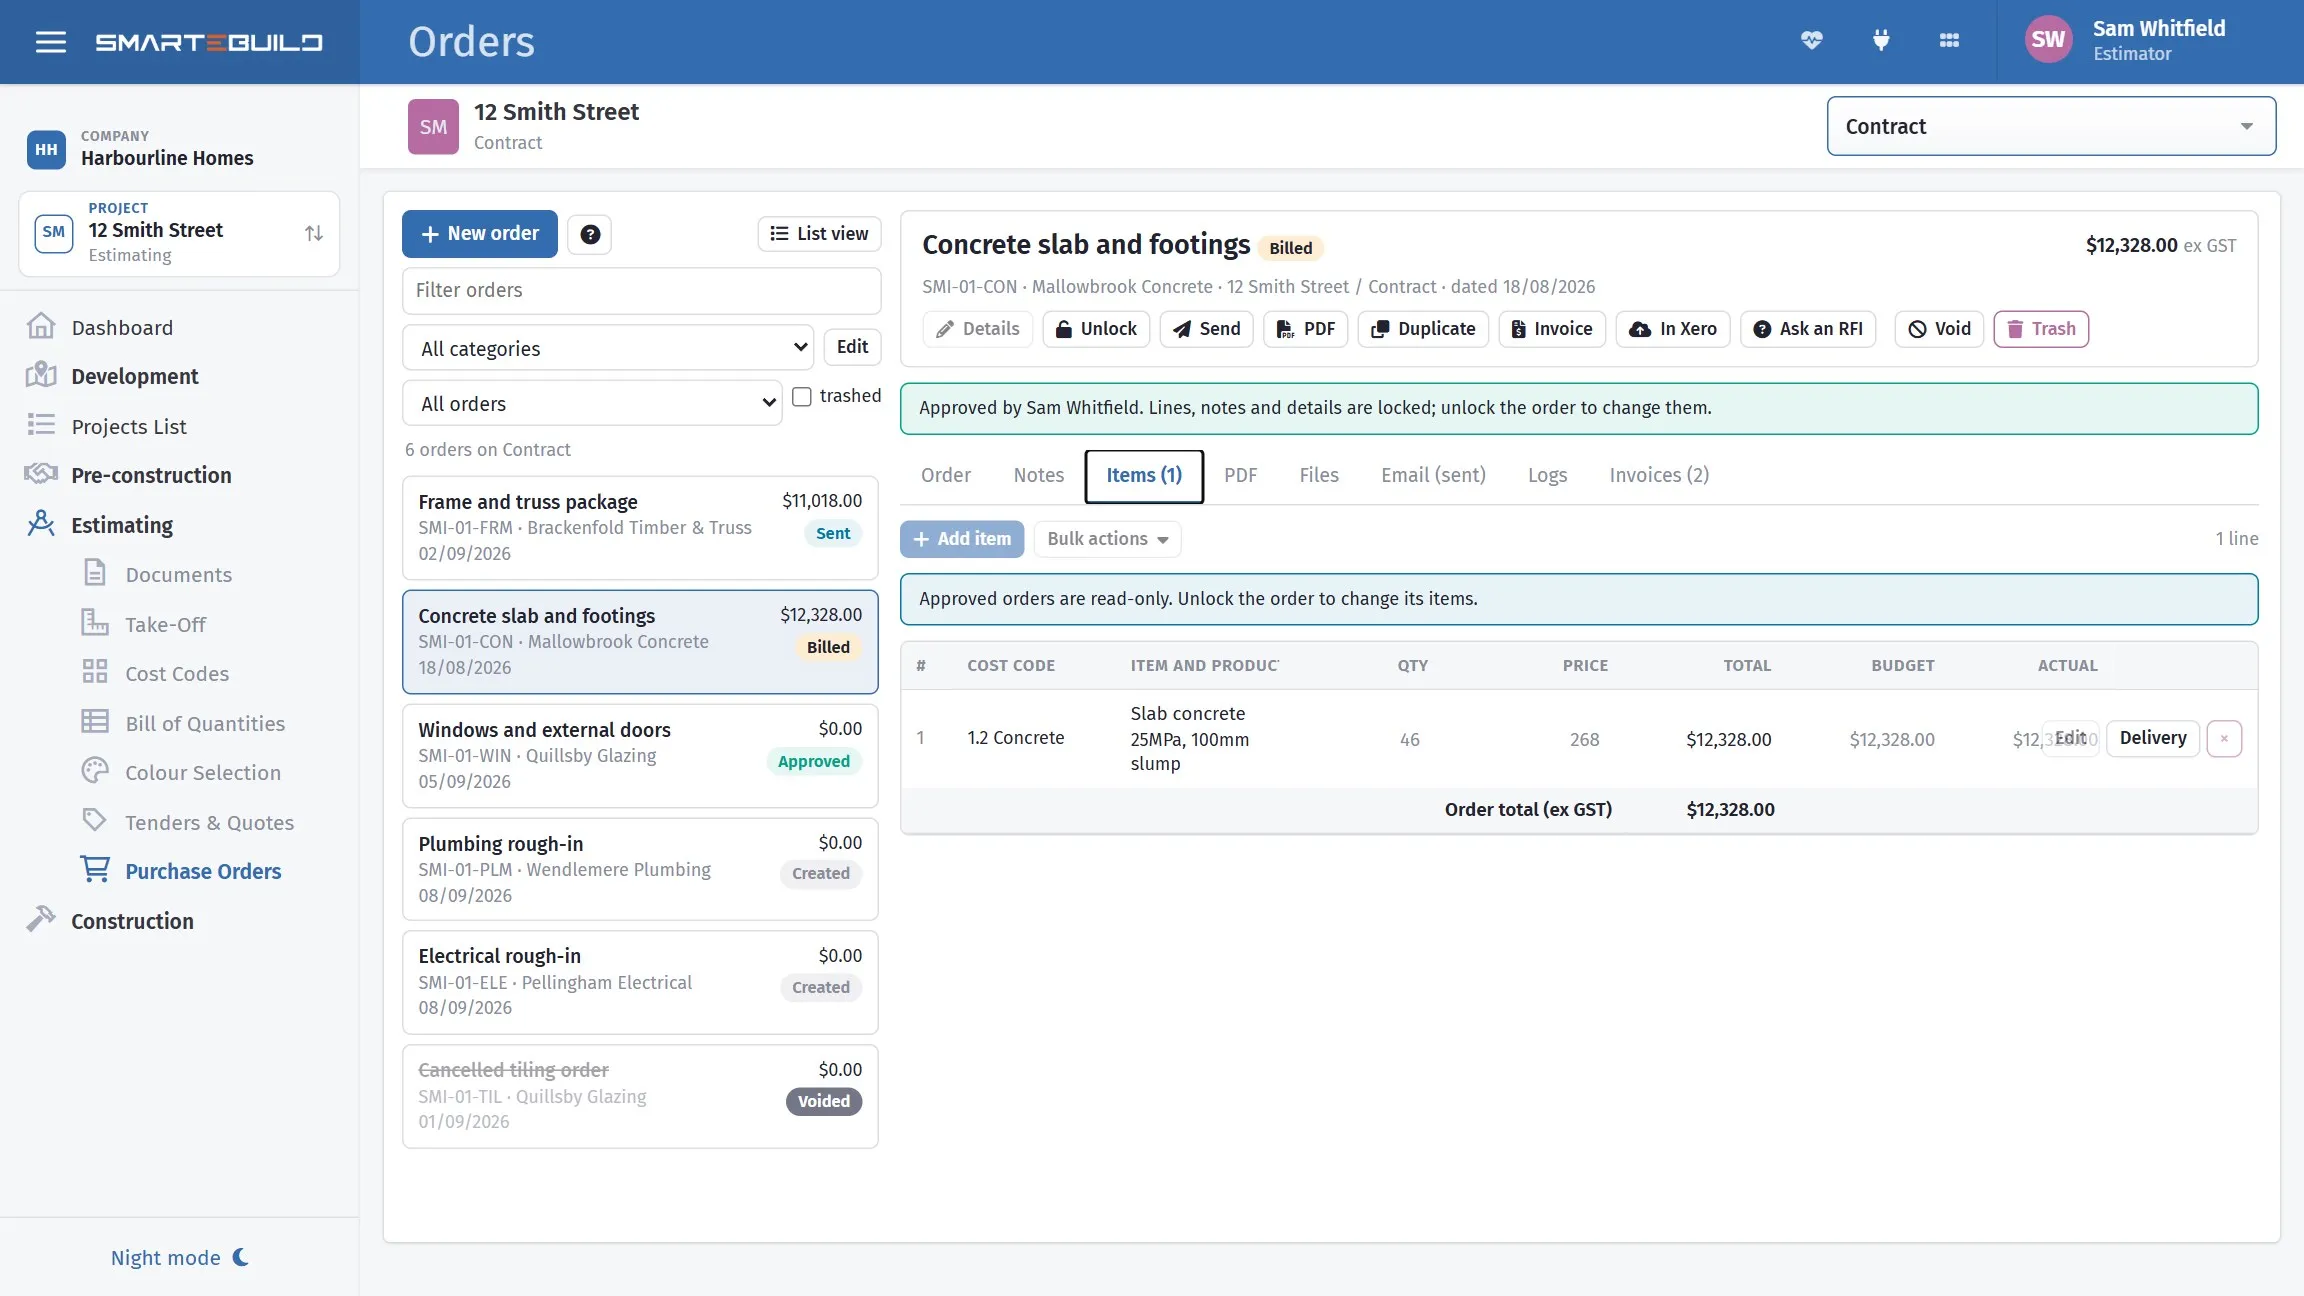This screenshot has height=1296, width=2304.
Task: Toggle the trashed checkbox
Action: tap(802, 396)
